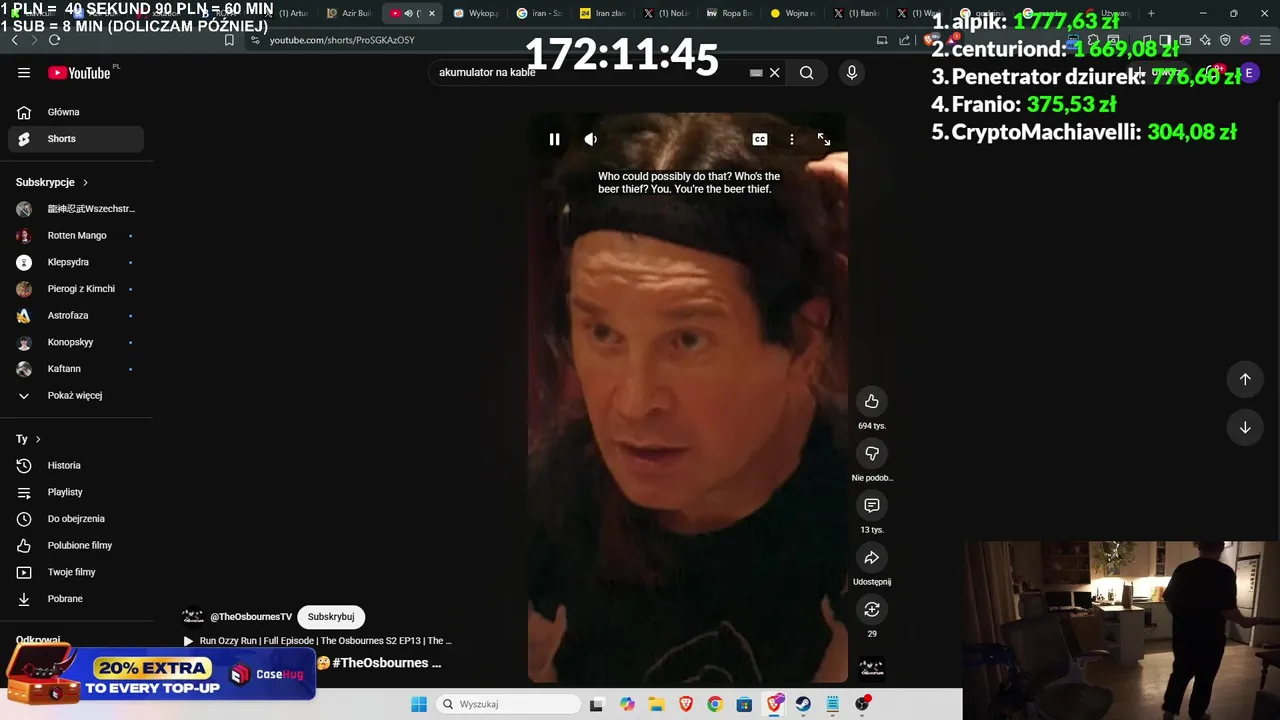Click the browser address bar URL
The width and height of the screenshot is (1280, 720).
[x=342, y=40]
